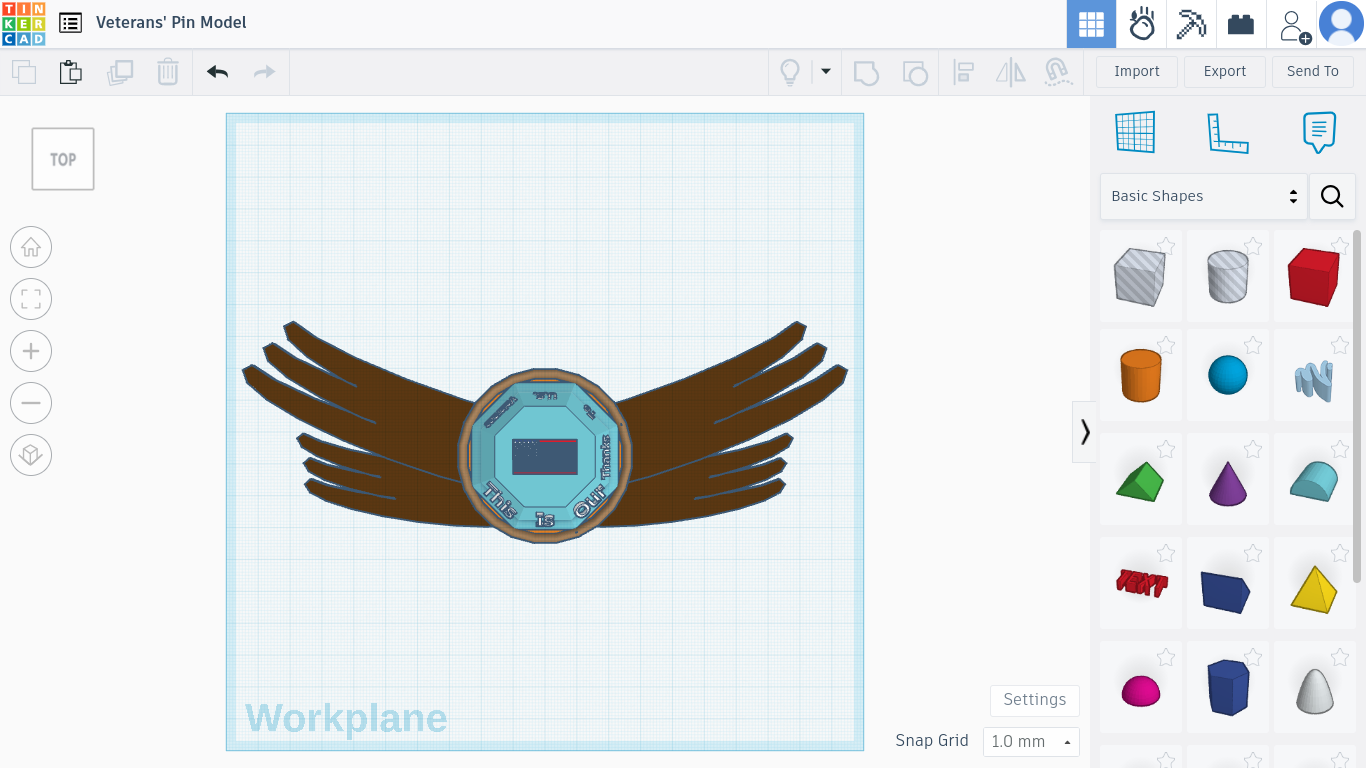Click the Import button
The height and width of the screenshot is (768, 1366).
[1137, 71]
